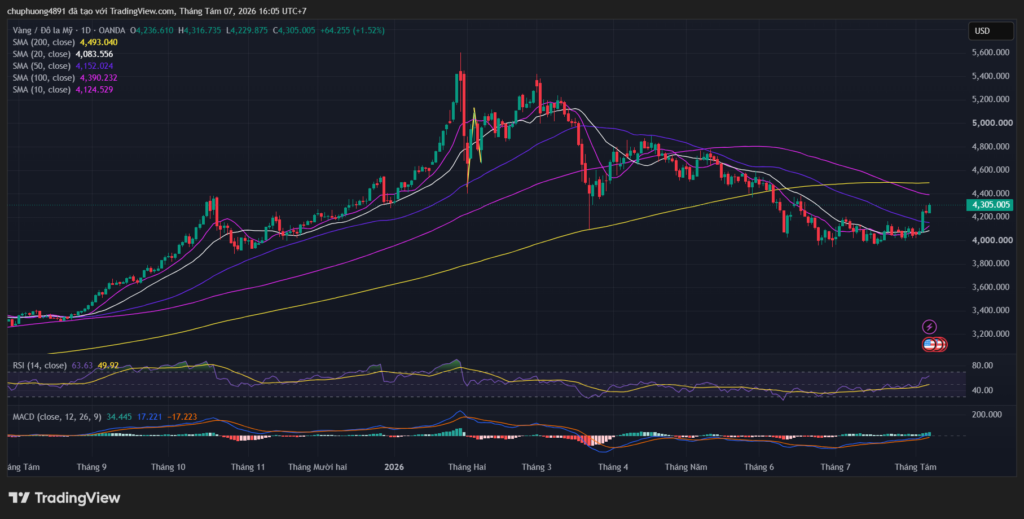Click the yellow SMA 200 value 4,493.040

[99, 42]
